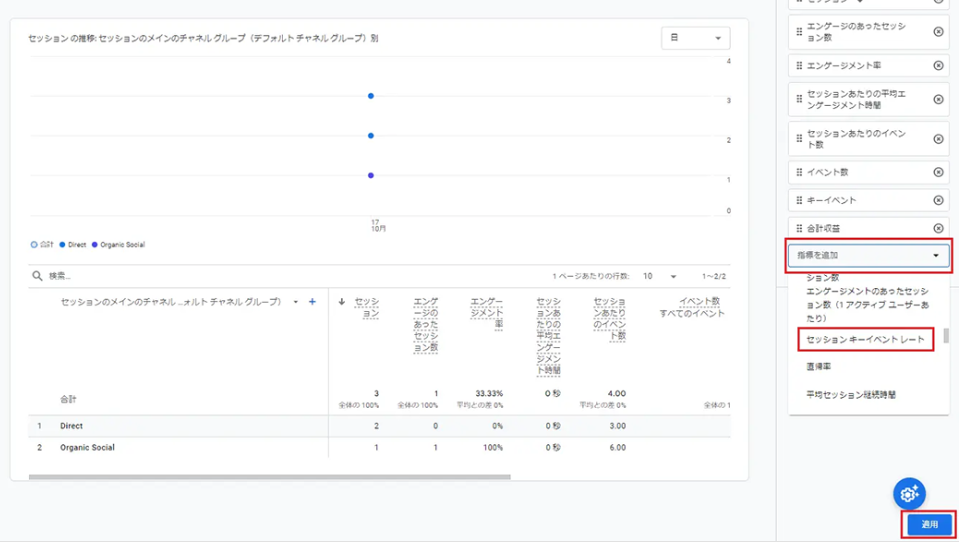
Task: Open the 日 granularity dropdown
Action: click(695, 38)
